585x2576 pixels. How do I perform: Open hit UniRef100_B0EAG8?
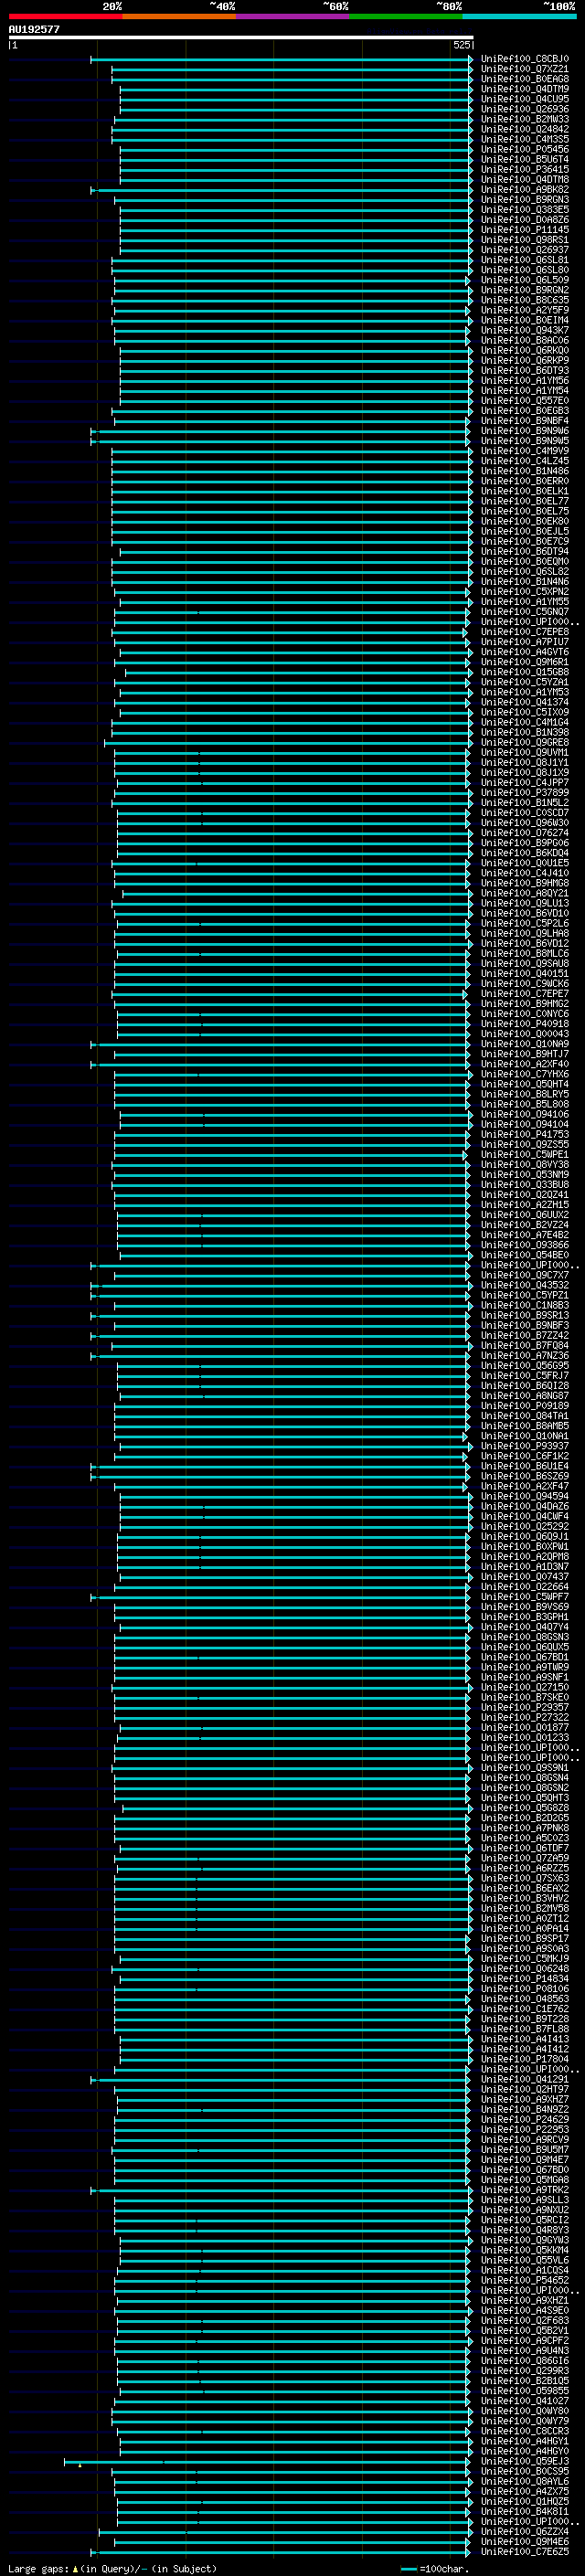click(x=525, y=79)
